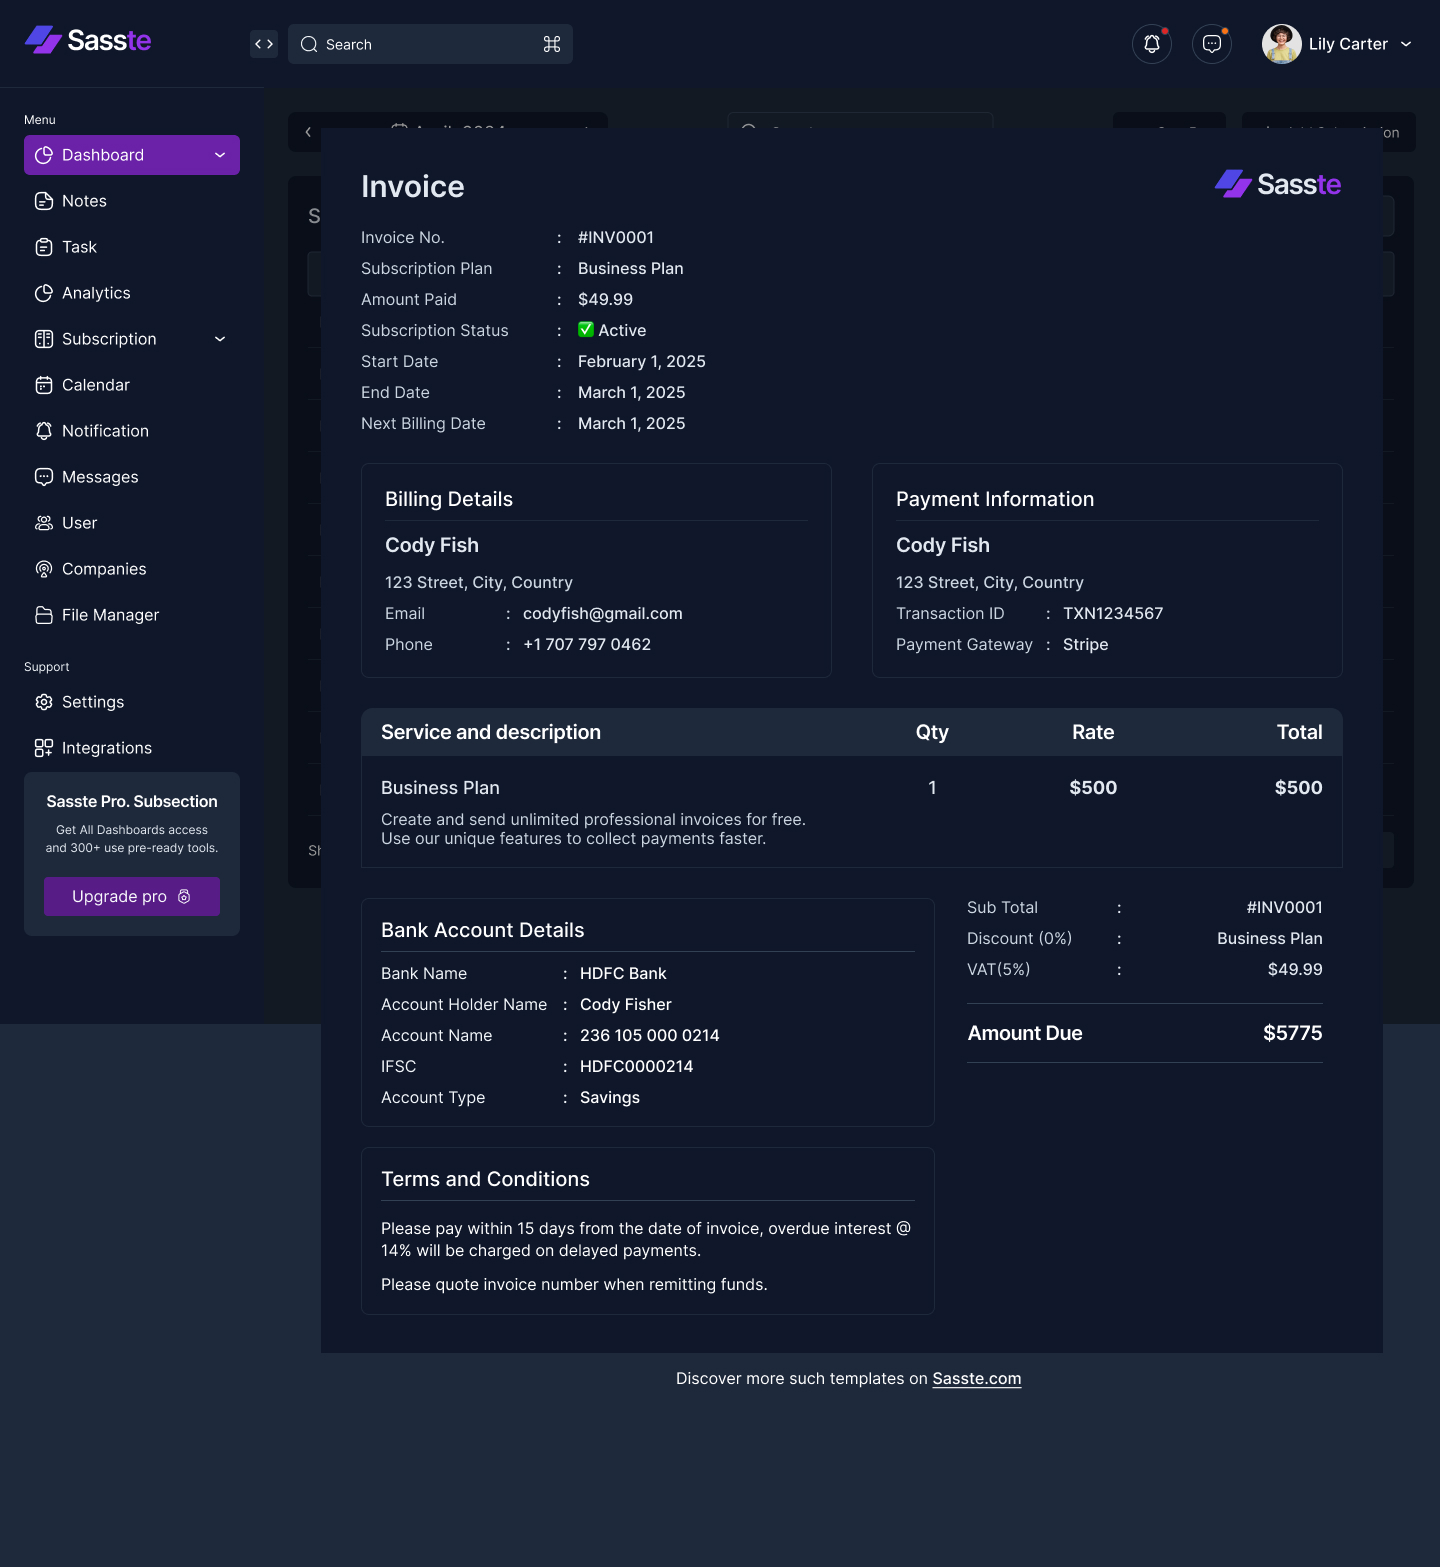Click the Notification bell icon in sidebar
Screen dimensions: 1440x1567
[x=44, y=431]
